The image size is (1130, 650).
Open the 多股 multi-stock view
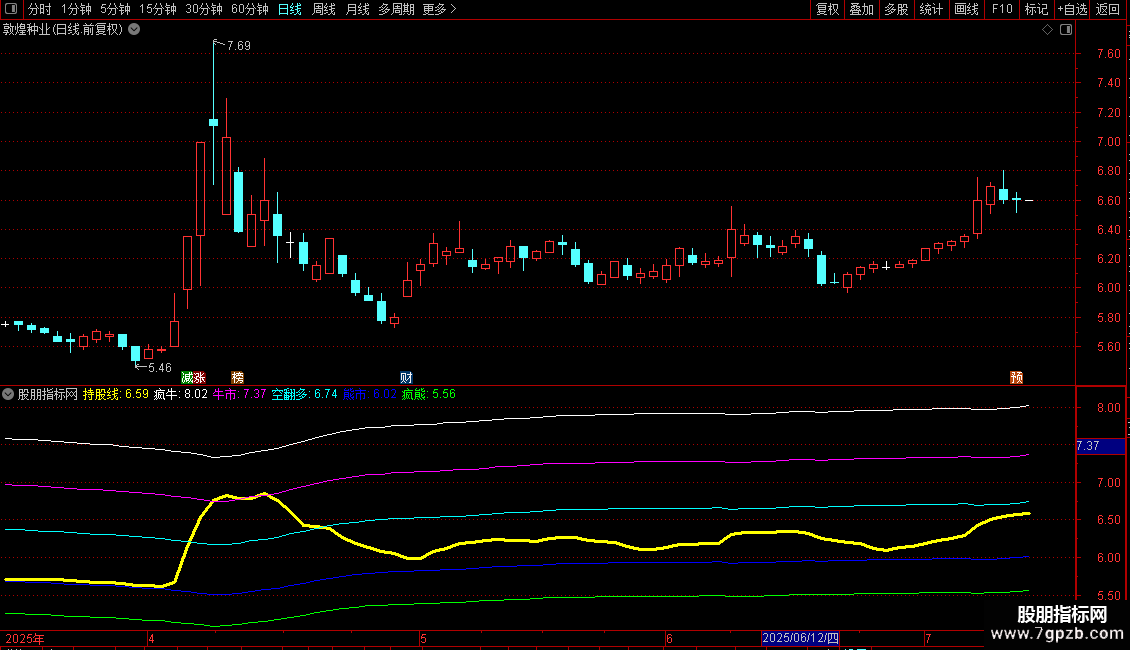pyautogui.click(x=897, y=9)
